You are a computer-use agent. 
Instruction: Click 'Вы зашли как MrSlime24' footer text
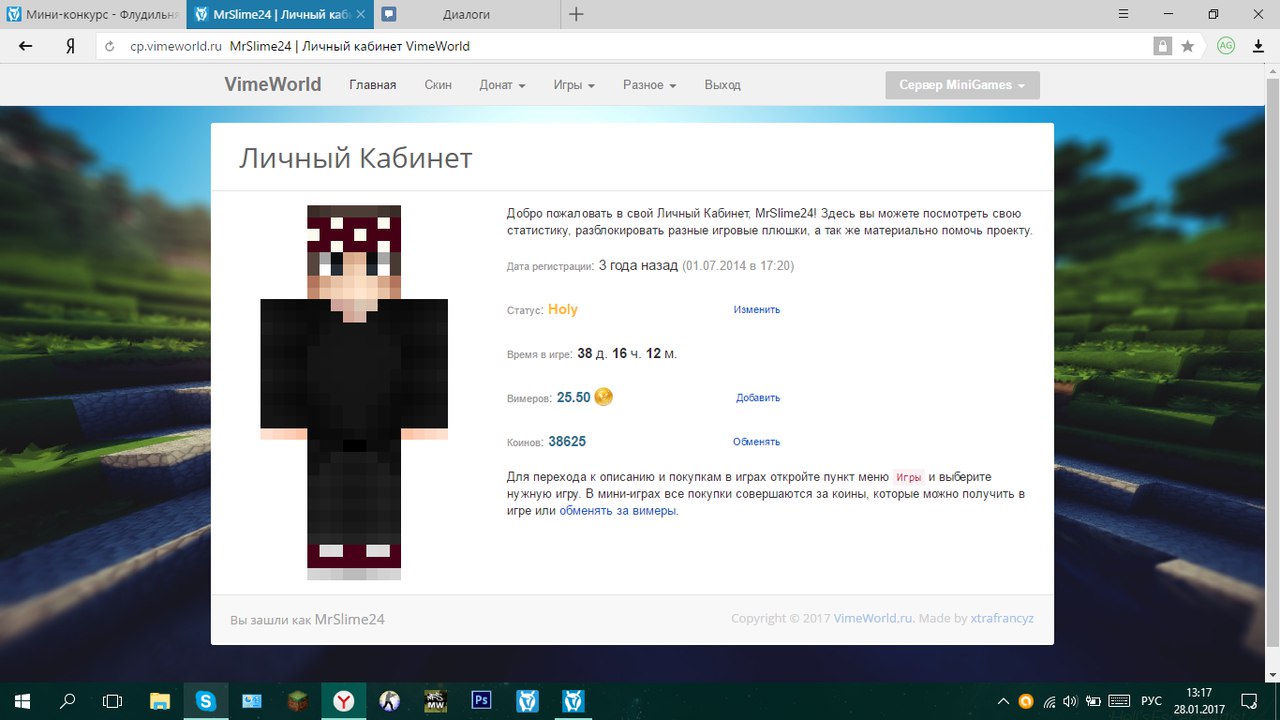click(x=307, y=620)
